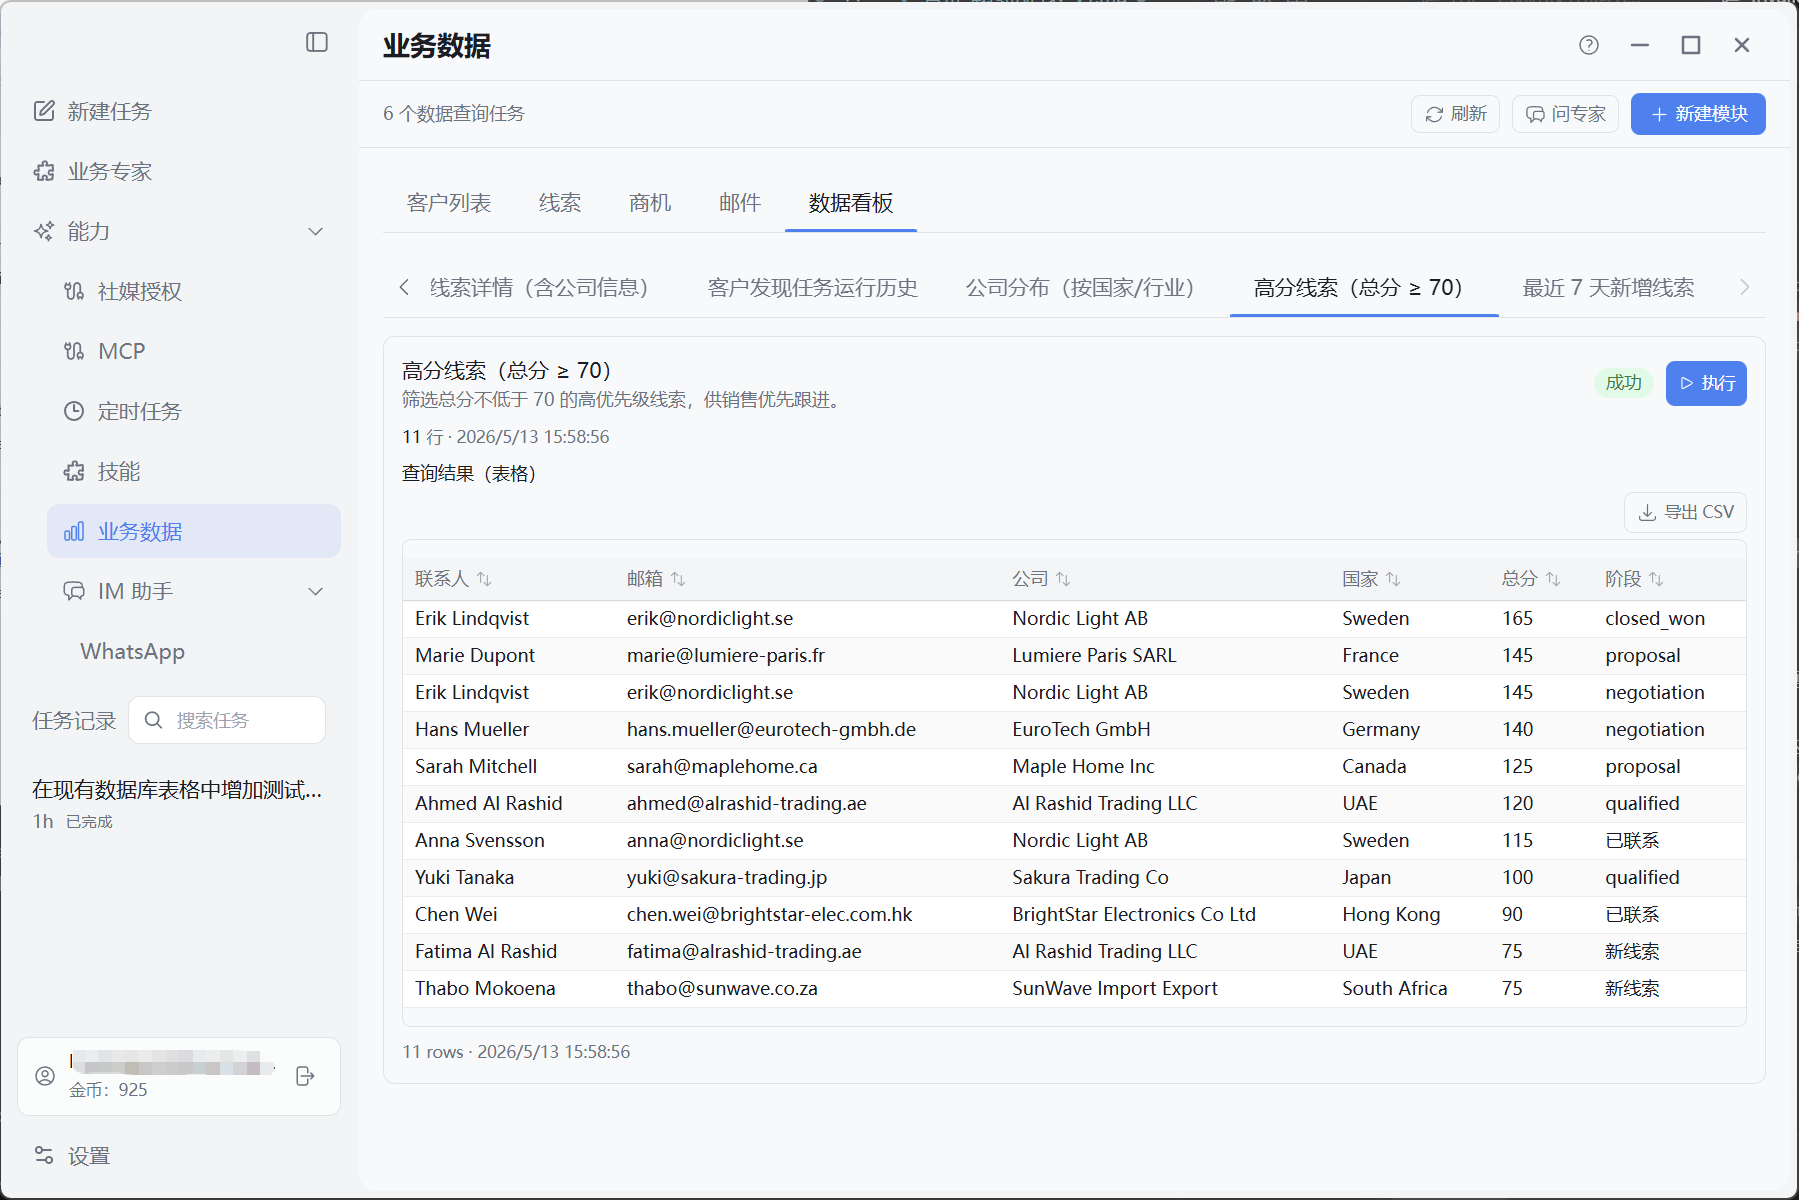Select hans.mueller@eurotech-gmbh.de cell
This screenshot has width=1799, height=1200.
tap(771, 729)
